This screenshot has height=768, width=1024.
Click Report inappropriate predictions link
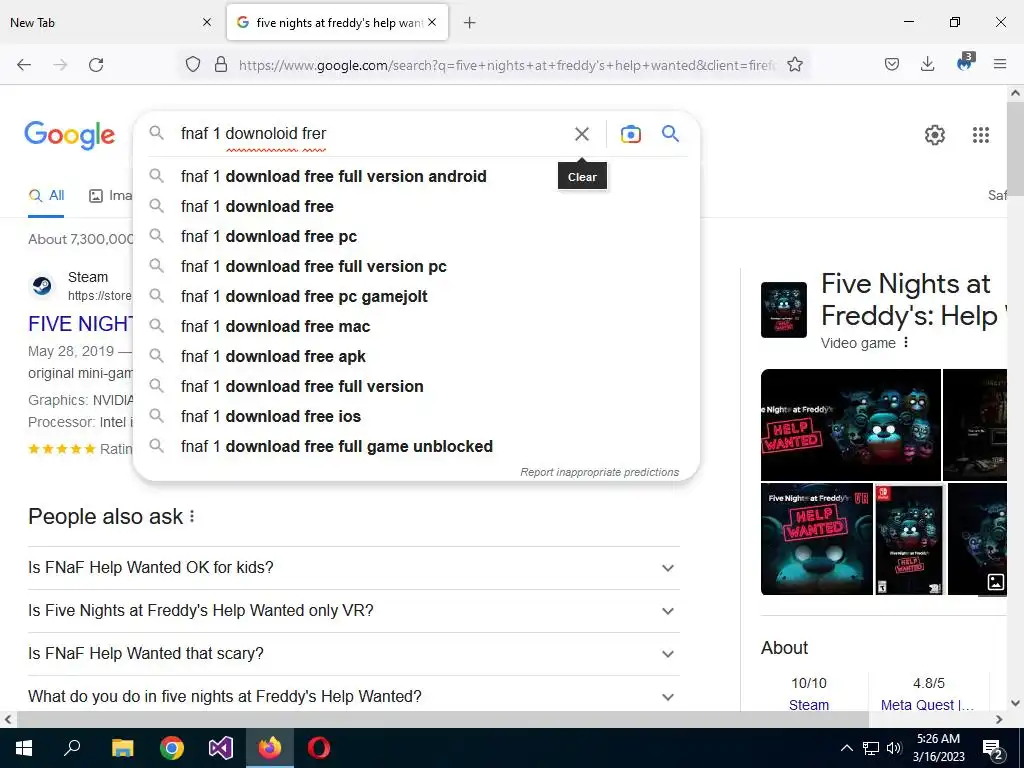[600, 472]
